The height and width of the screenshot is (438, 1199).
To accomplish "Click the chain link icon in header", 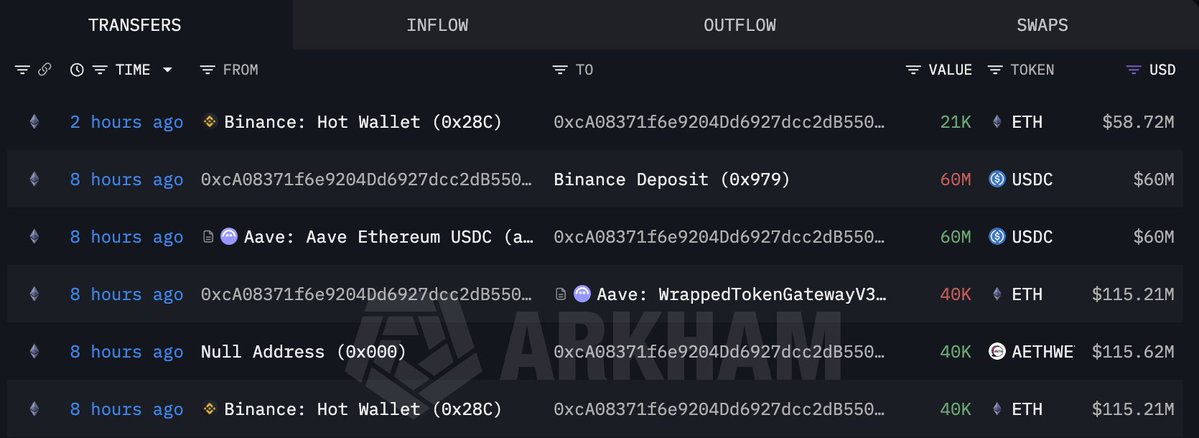I will click(44, 70).
